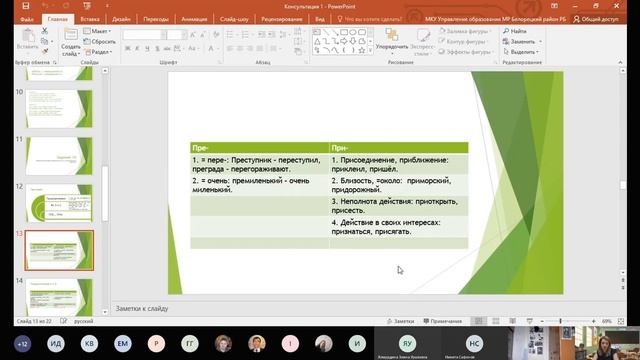Select the text box shape in gallery

[317, 32]
